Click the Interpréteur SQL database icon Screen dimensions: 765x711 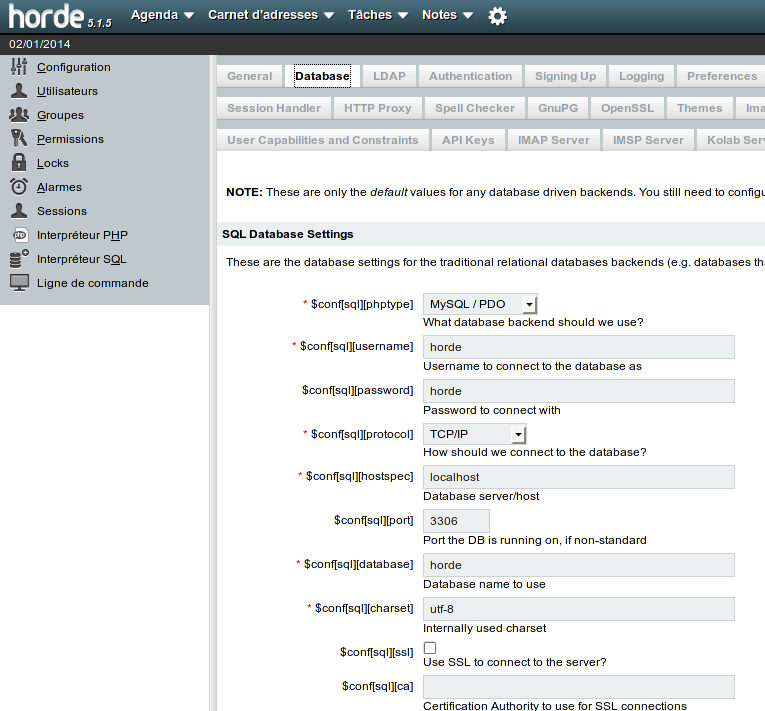[19, 259]
